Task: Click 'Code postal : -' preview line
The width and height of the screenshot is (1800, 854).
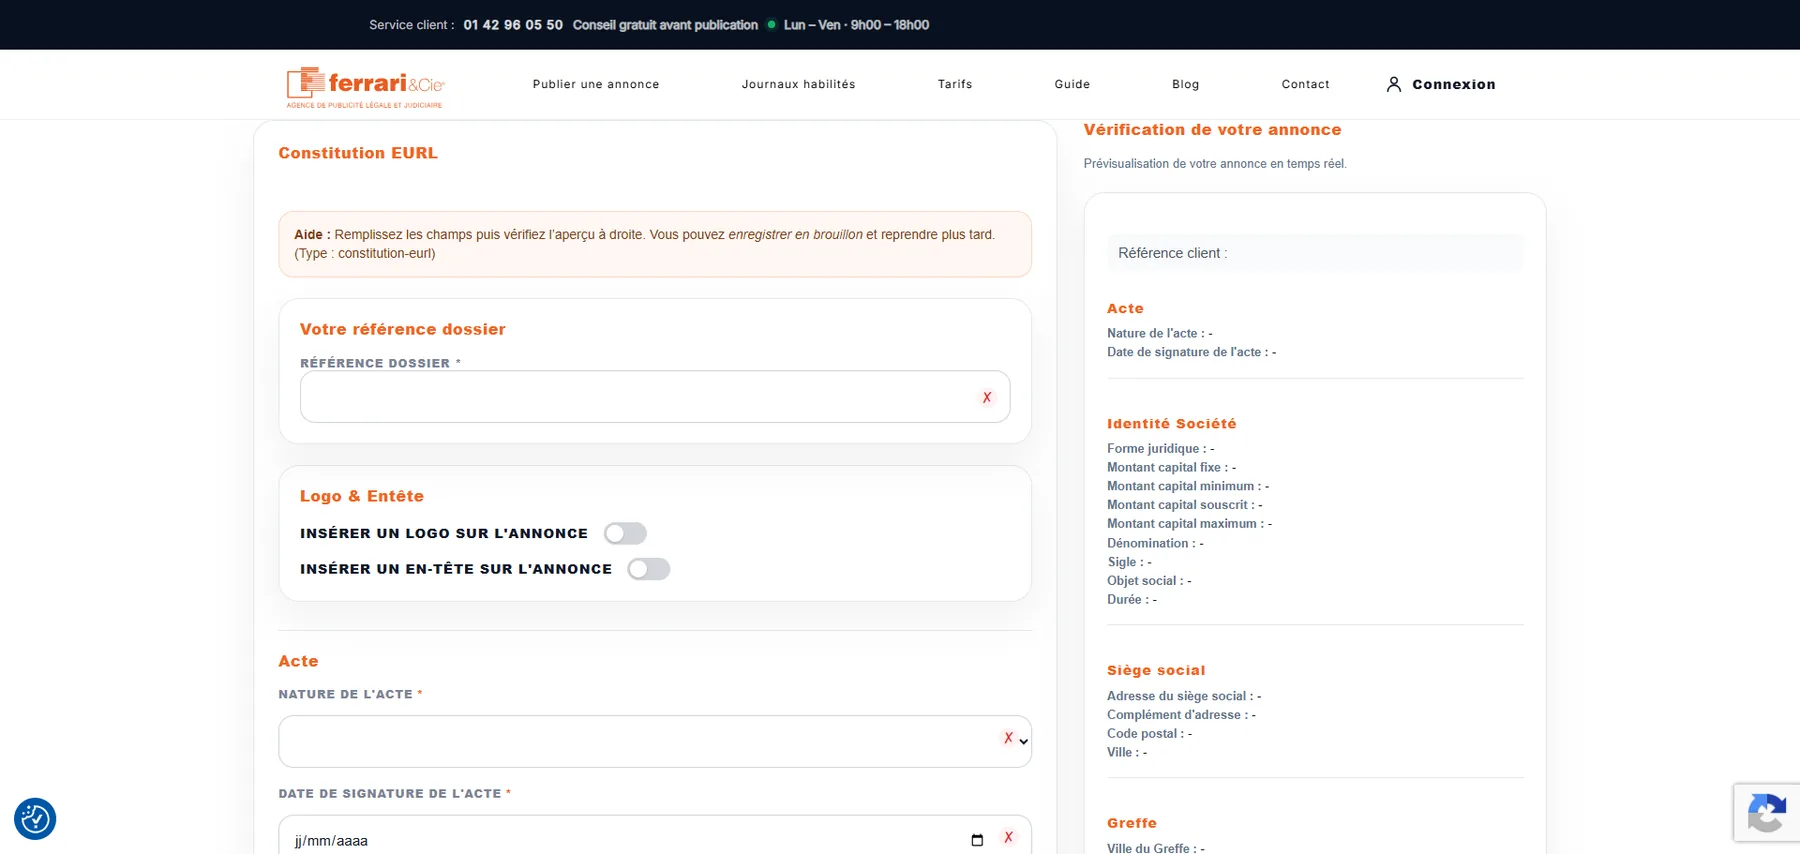Action: [x=1150, y=733]
